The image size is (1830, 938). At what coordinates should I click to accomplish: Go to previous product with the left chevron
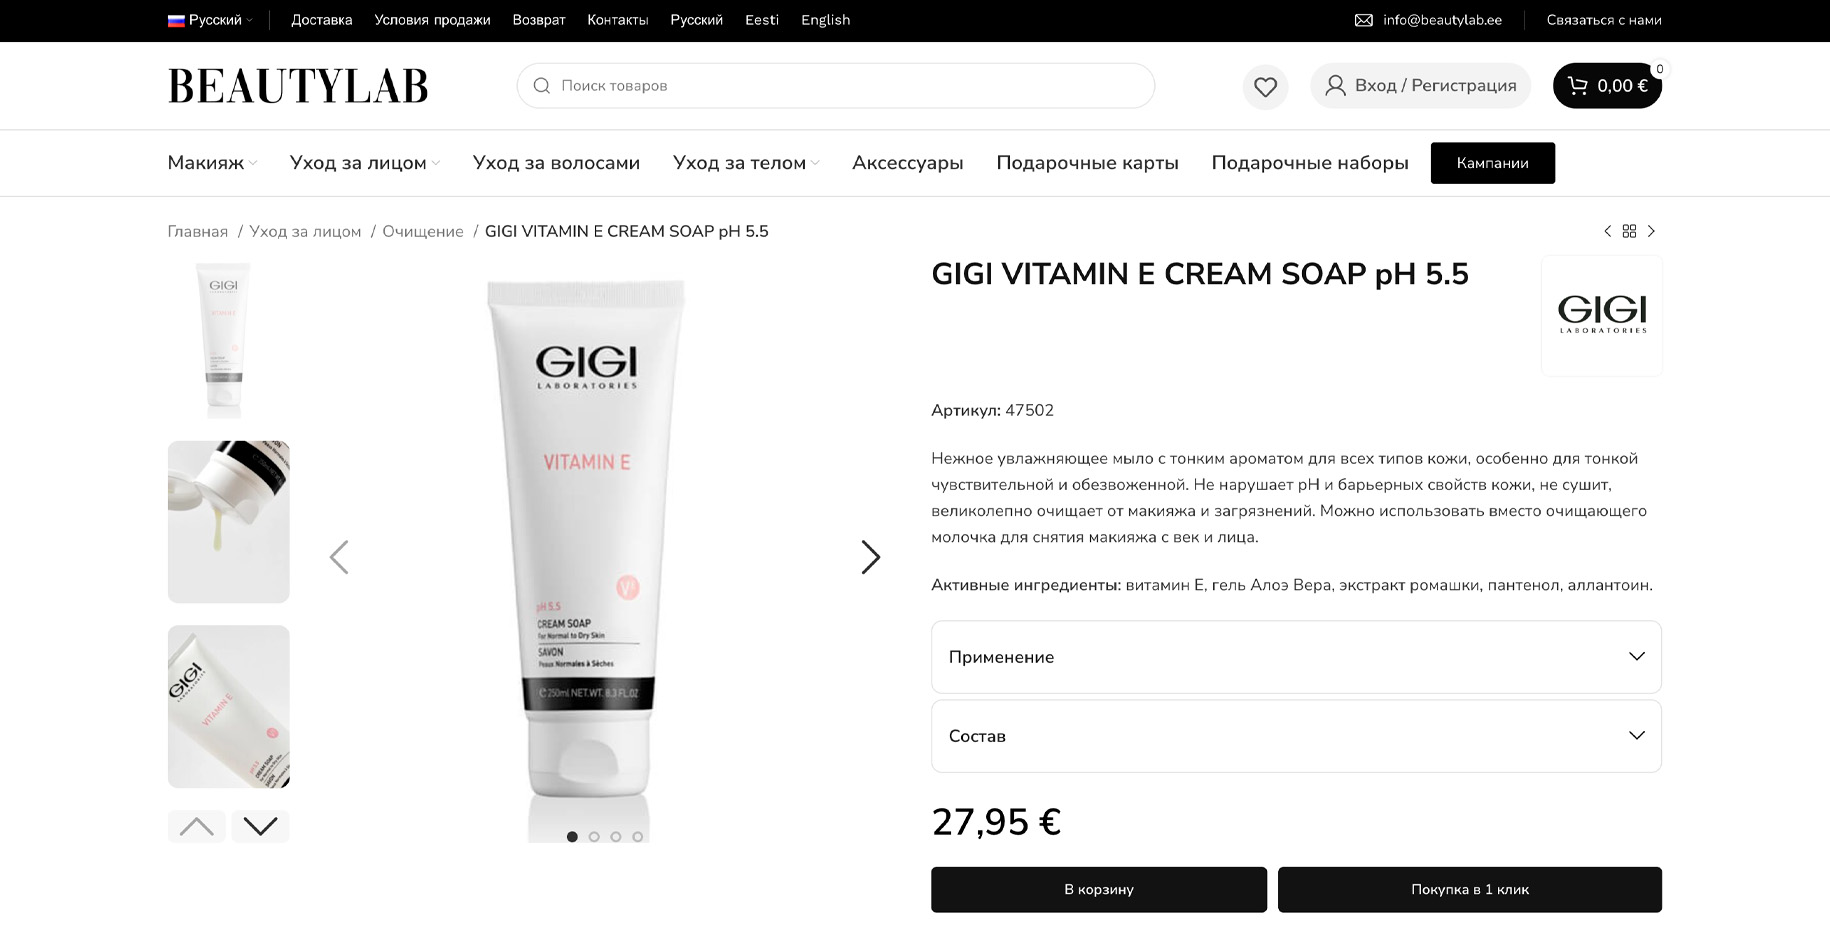click(1607, 231)
